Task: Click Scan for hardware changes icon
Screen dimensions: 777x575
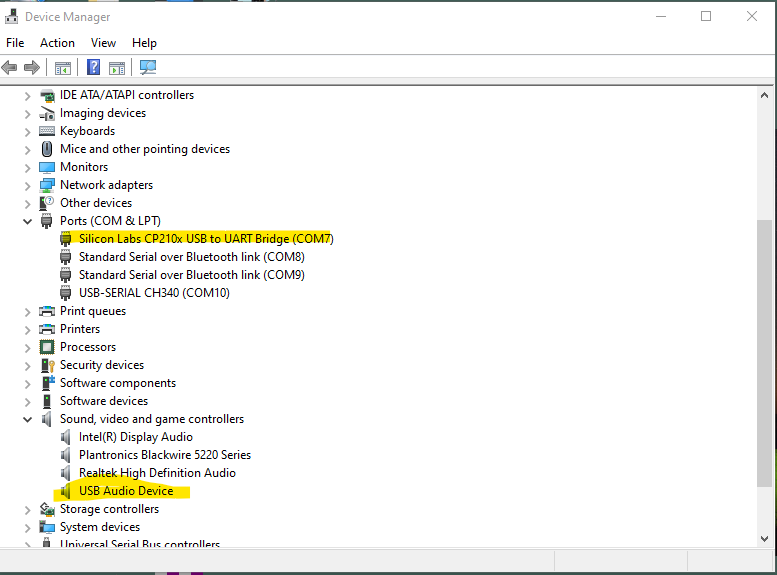Action: 148,67
